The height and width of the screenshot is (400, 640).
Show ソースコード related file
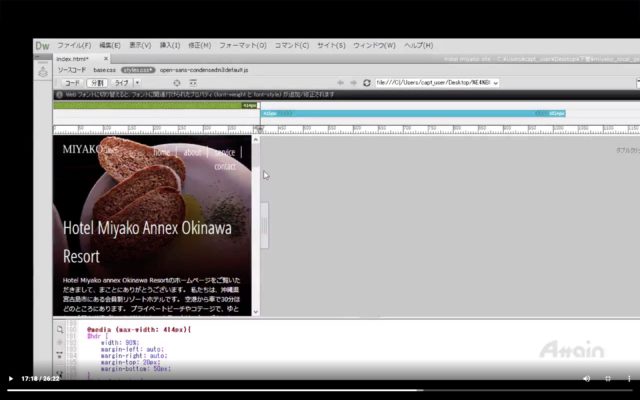(x=72, y=70)
